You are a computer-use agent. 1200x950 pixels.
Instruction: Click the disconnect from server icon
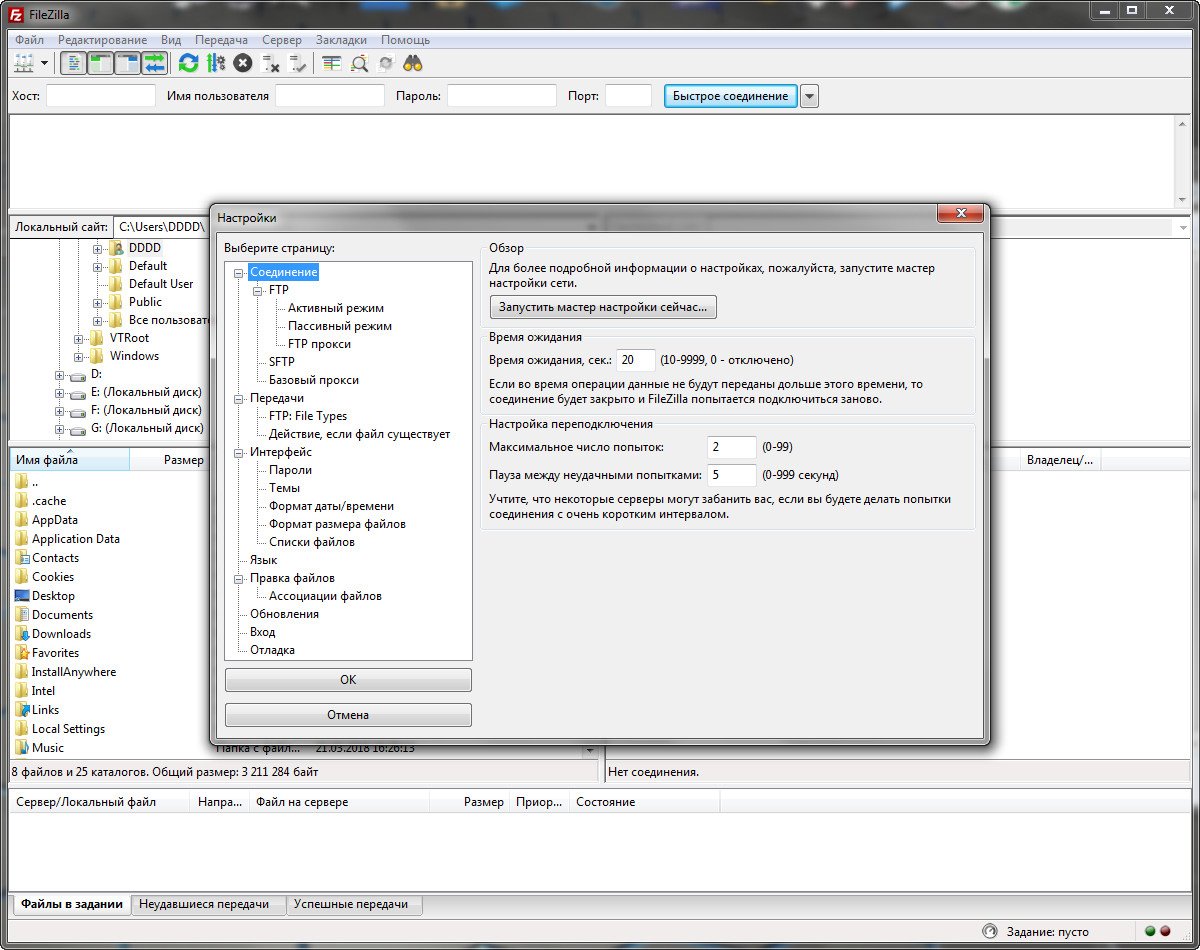pos(270,63)
